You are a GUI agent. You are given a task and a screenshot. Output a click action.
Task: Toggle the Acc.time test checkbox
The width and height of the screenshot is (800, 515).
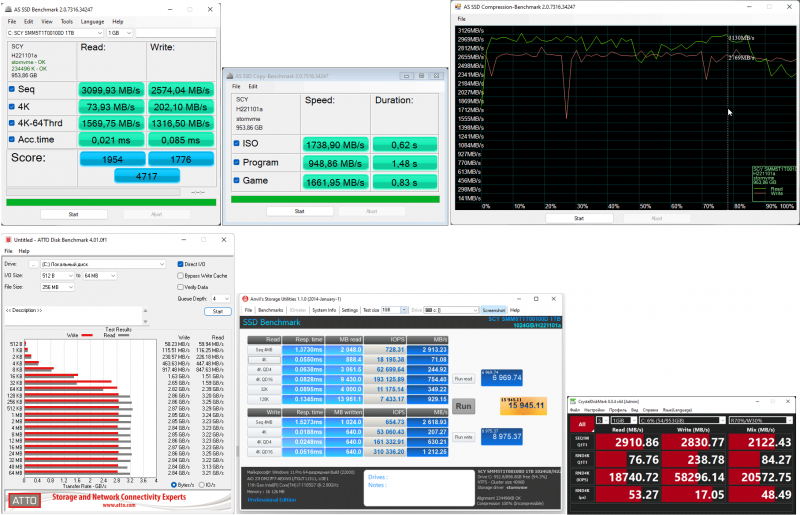click(x=12, y=139)
